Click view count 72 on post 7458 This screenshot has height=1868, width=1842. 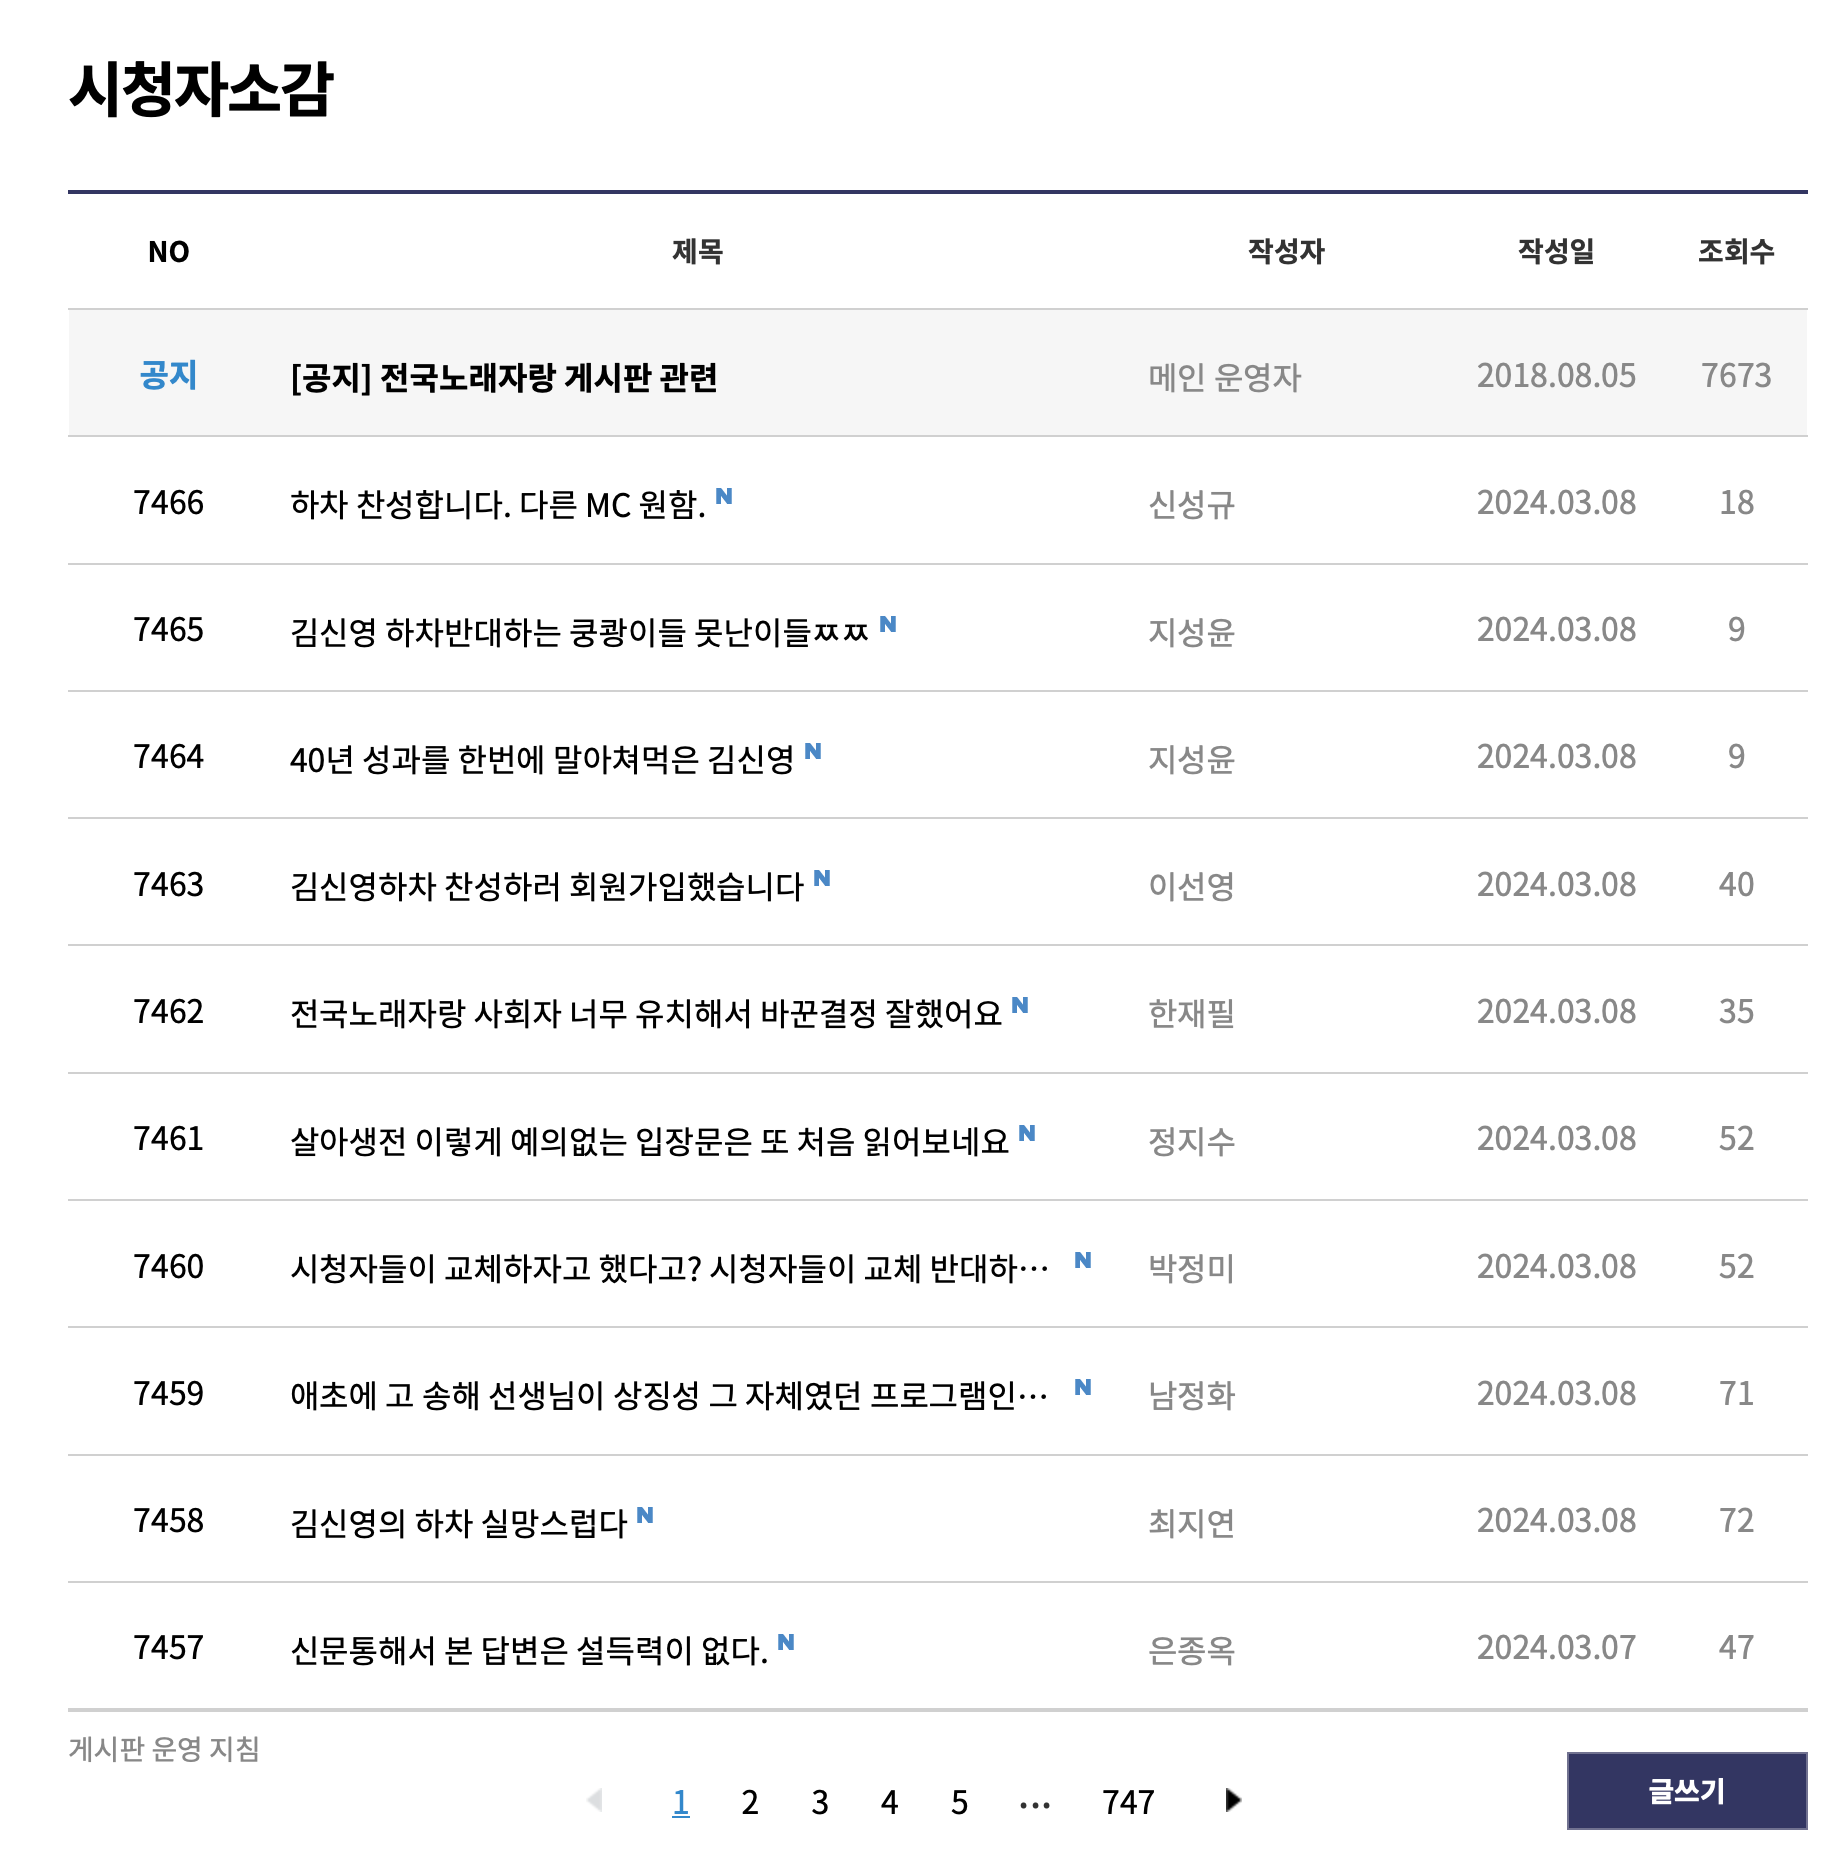(1737, 1520)
